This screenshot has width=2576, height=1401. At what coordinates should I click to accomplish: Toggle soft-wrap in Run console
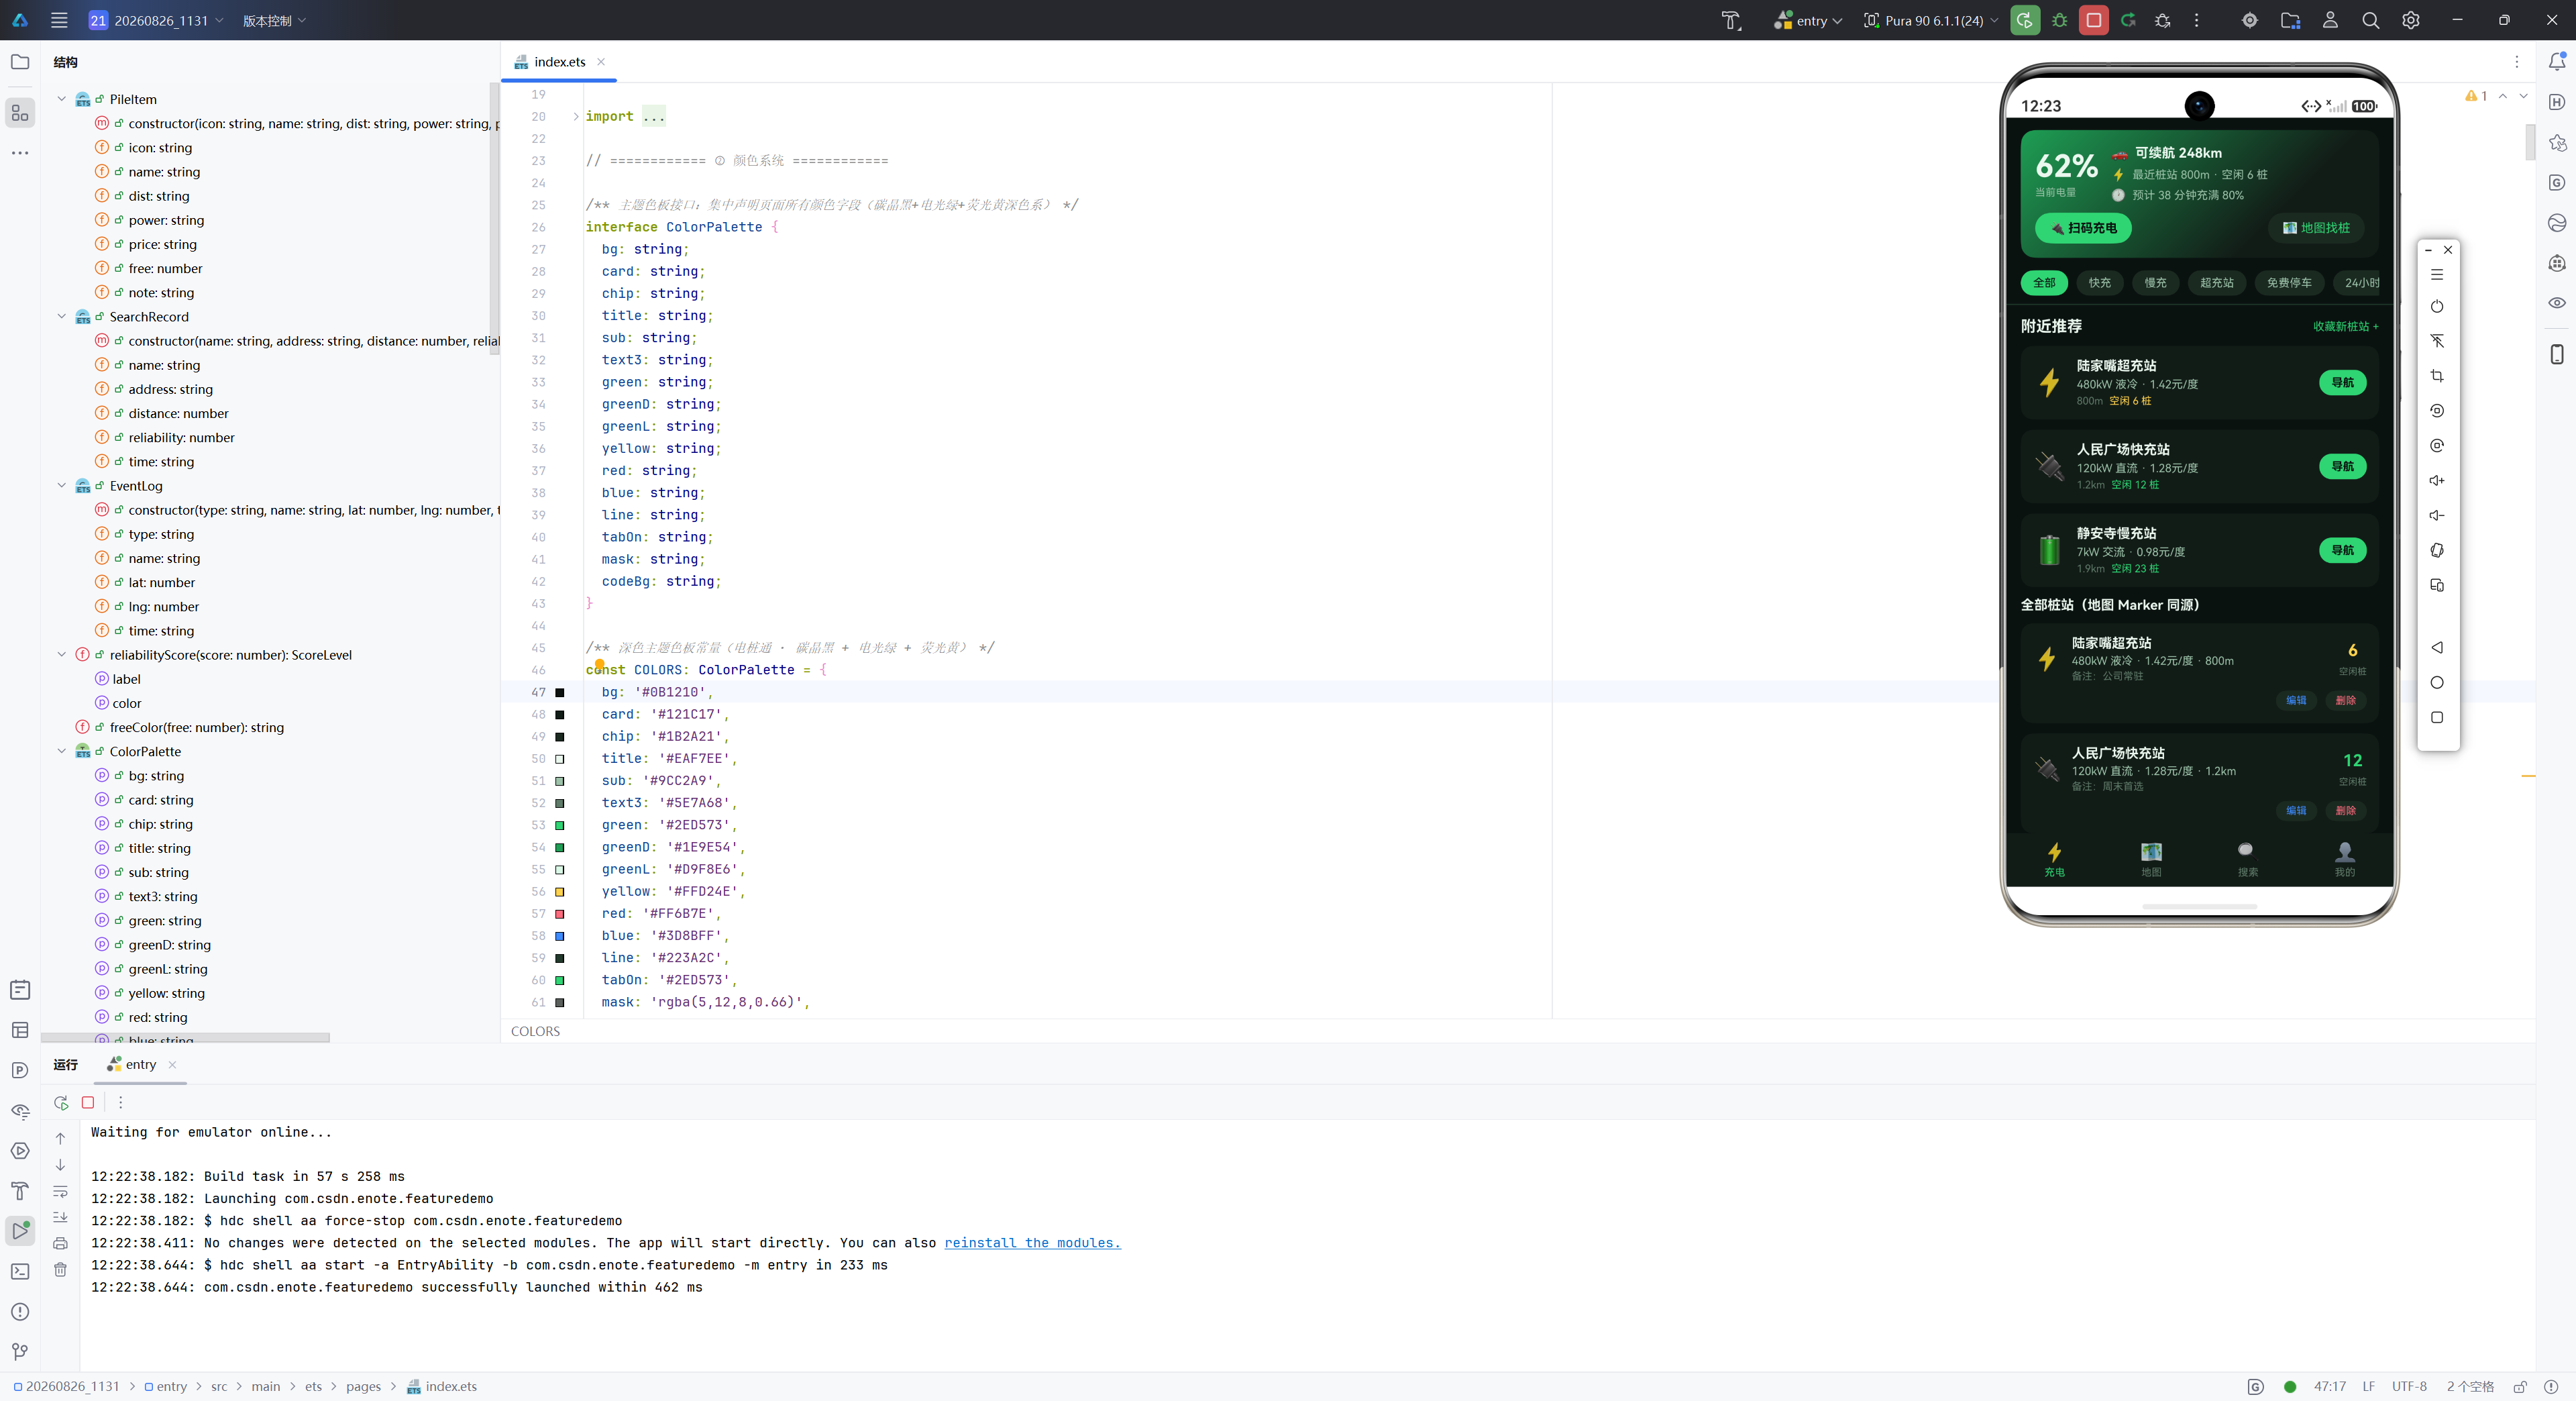click(x=60, y=1192)
